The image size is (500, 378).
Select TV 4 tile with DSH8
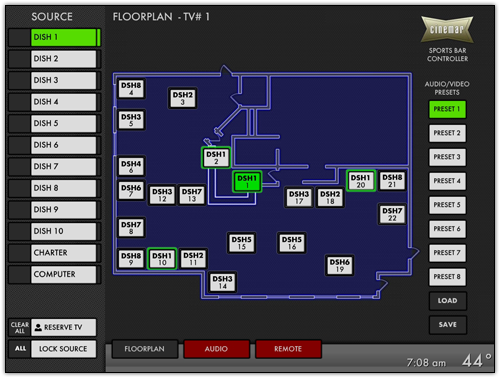(x=131, y=89)
